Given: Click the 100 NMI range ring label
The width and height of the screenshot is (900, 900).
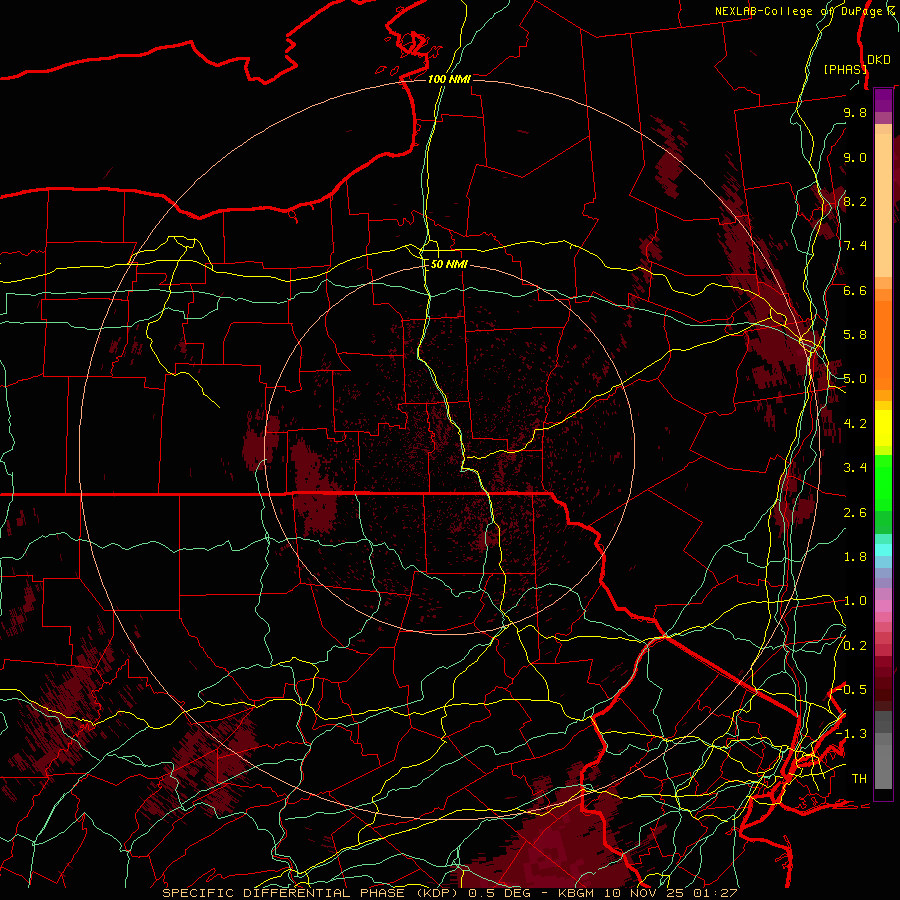Looking at the screenshot, I should (x=449, y=79).
